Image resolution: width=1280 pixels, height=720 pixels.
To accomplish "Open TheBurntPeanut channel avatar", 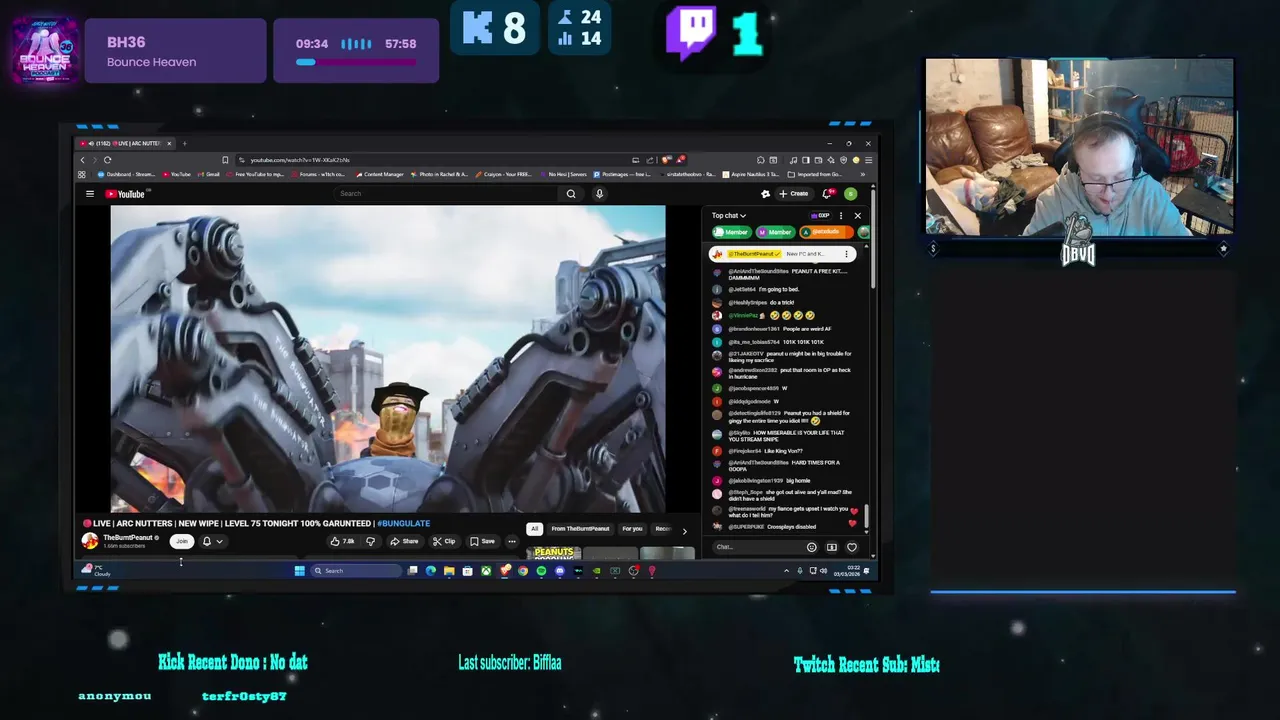I will point(90,541).
